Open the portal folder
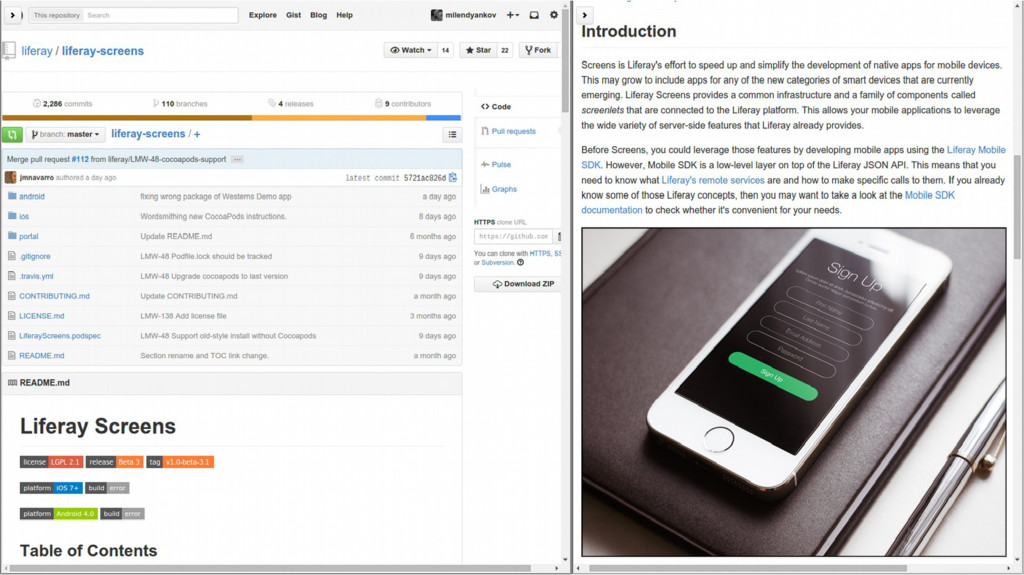Image resolution: width=1024 pixels, height=575 pixels. (29, 237)
